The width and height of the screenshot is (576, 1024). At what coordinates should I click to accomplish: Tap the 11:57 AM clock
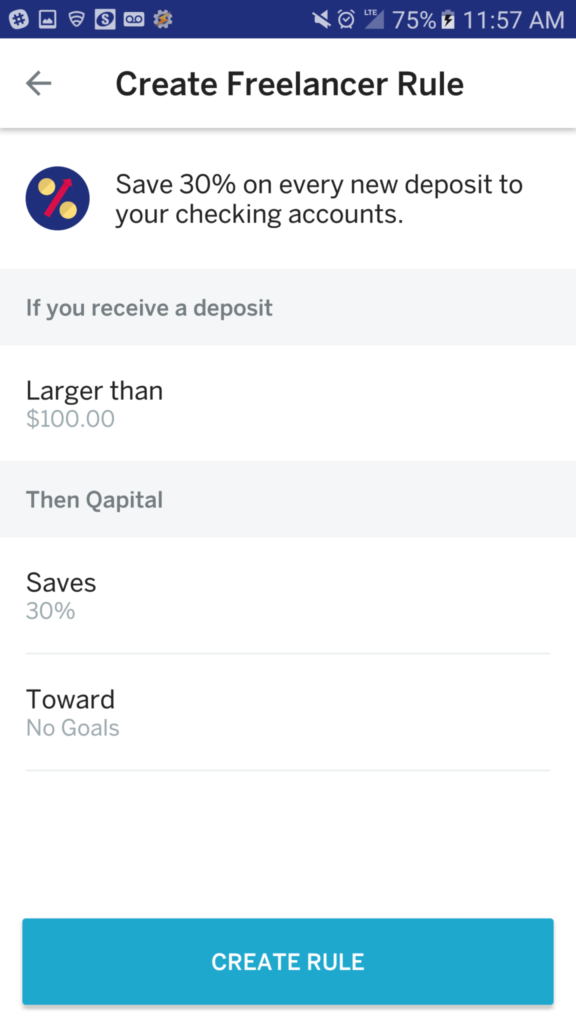pyautogui.click(x=513, y=20)
